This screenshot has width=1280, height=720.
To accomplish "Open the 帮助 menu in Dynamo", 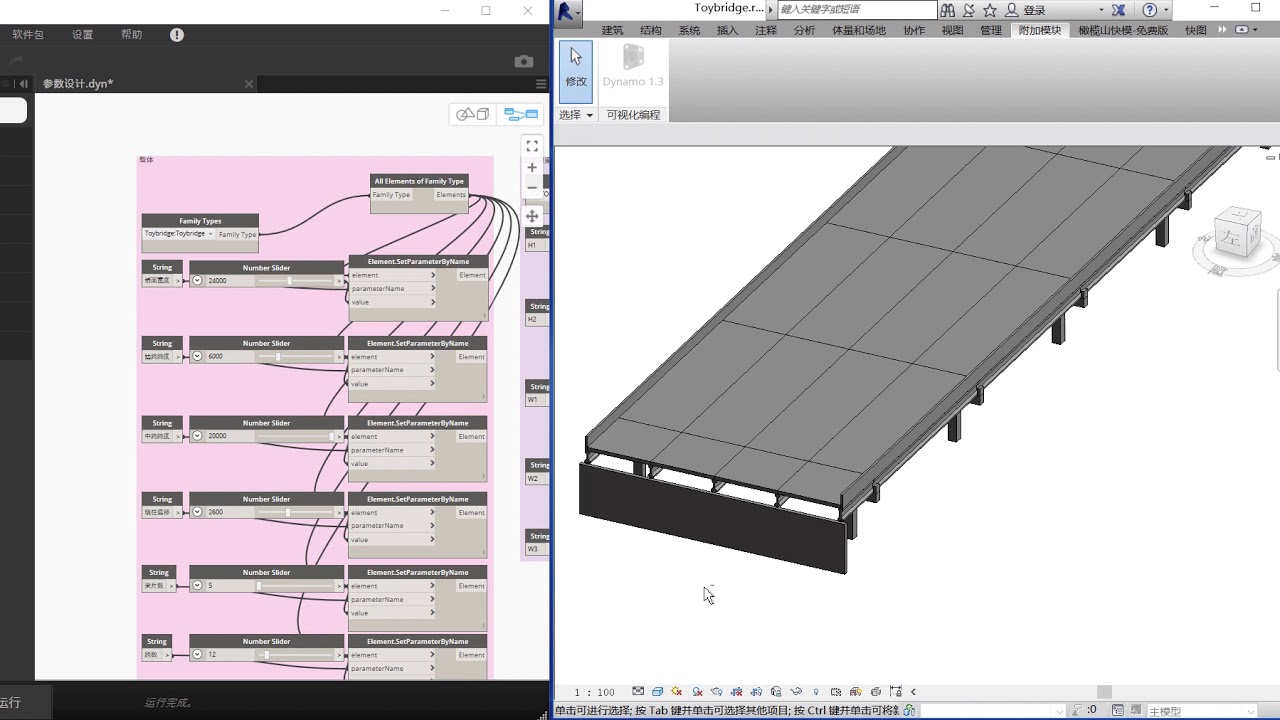I will (131, 34).
